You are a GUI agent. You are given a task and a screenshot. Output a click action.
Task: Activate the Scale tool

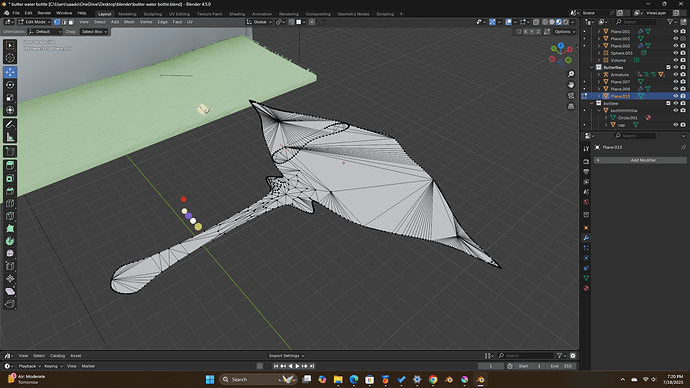10,98
